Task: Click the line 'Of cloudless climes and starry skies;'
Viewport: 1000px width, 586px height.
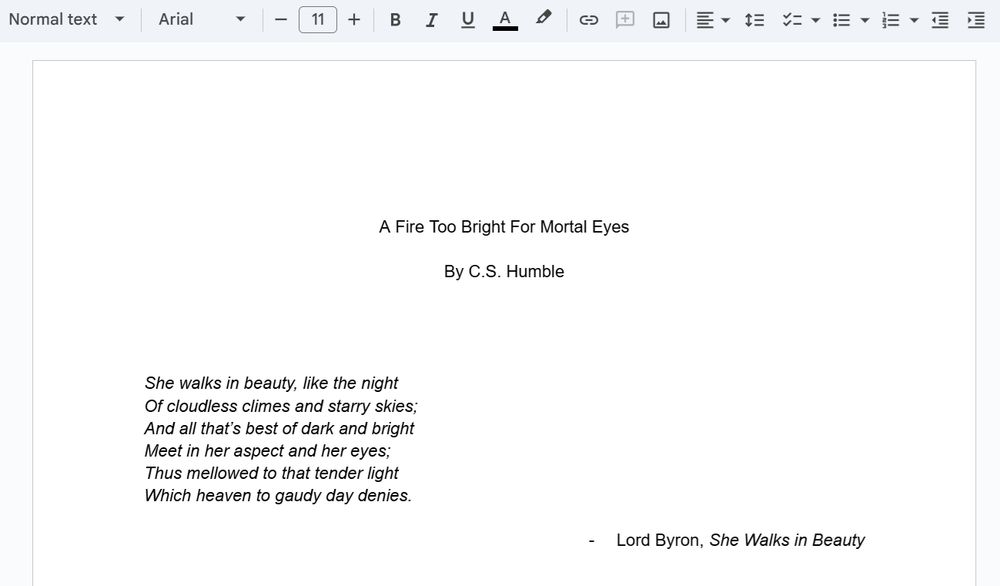Action: point(281,406)
